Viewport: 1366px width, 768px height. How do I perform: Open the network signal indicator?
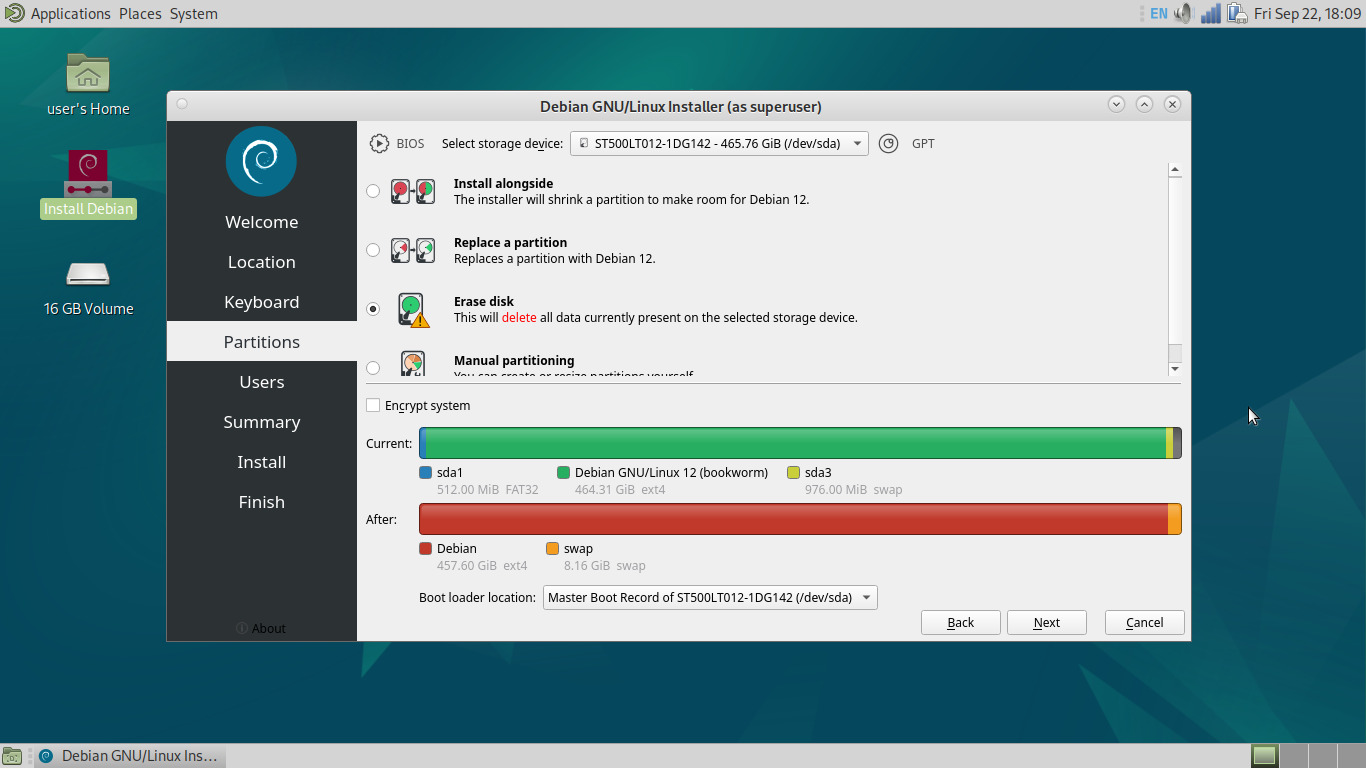(1211, 13)
